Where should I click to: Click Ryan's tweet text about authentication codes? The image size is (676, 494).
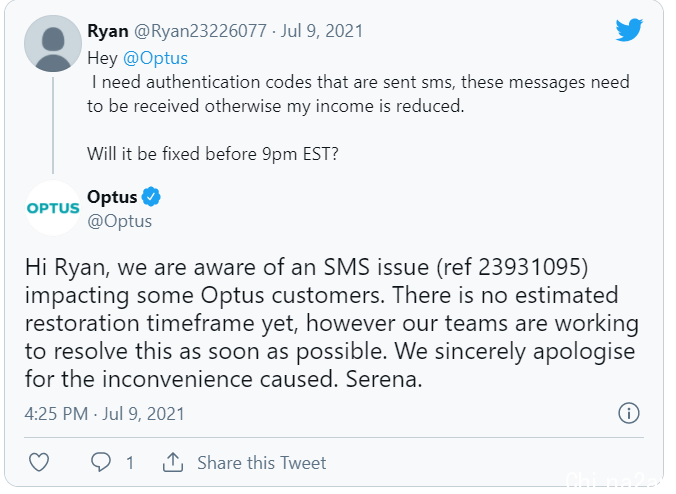tap(358, 94)
